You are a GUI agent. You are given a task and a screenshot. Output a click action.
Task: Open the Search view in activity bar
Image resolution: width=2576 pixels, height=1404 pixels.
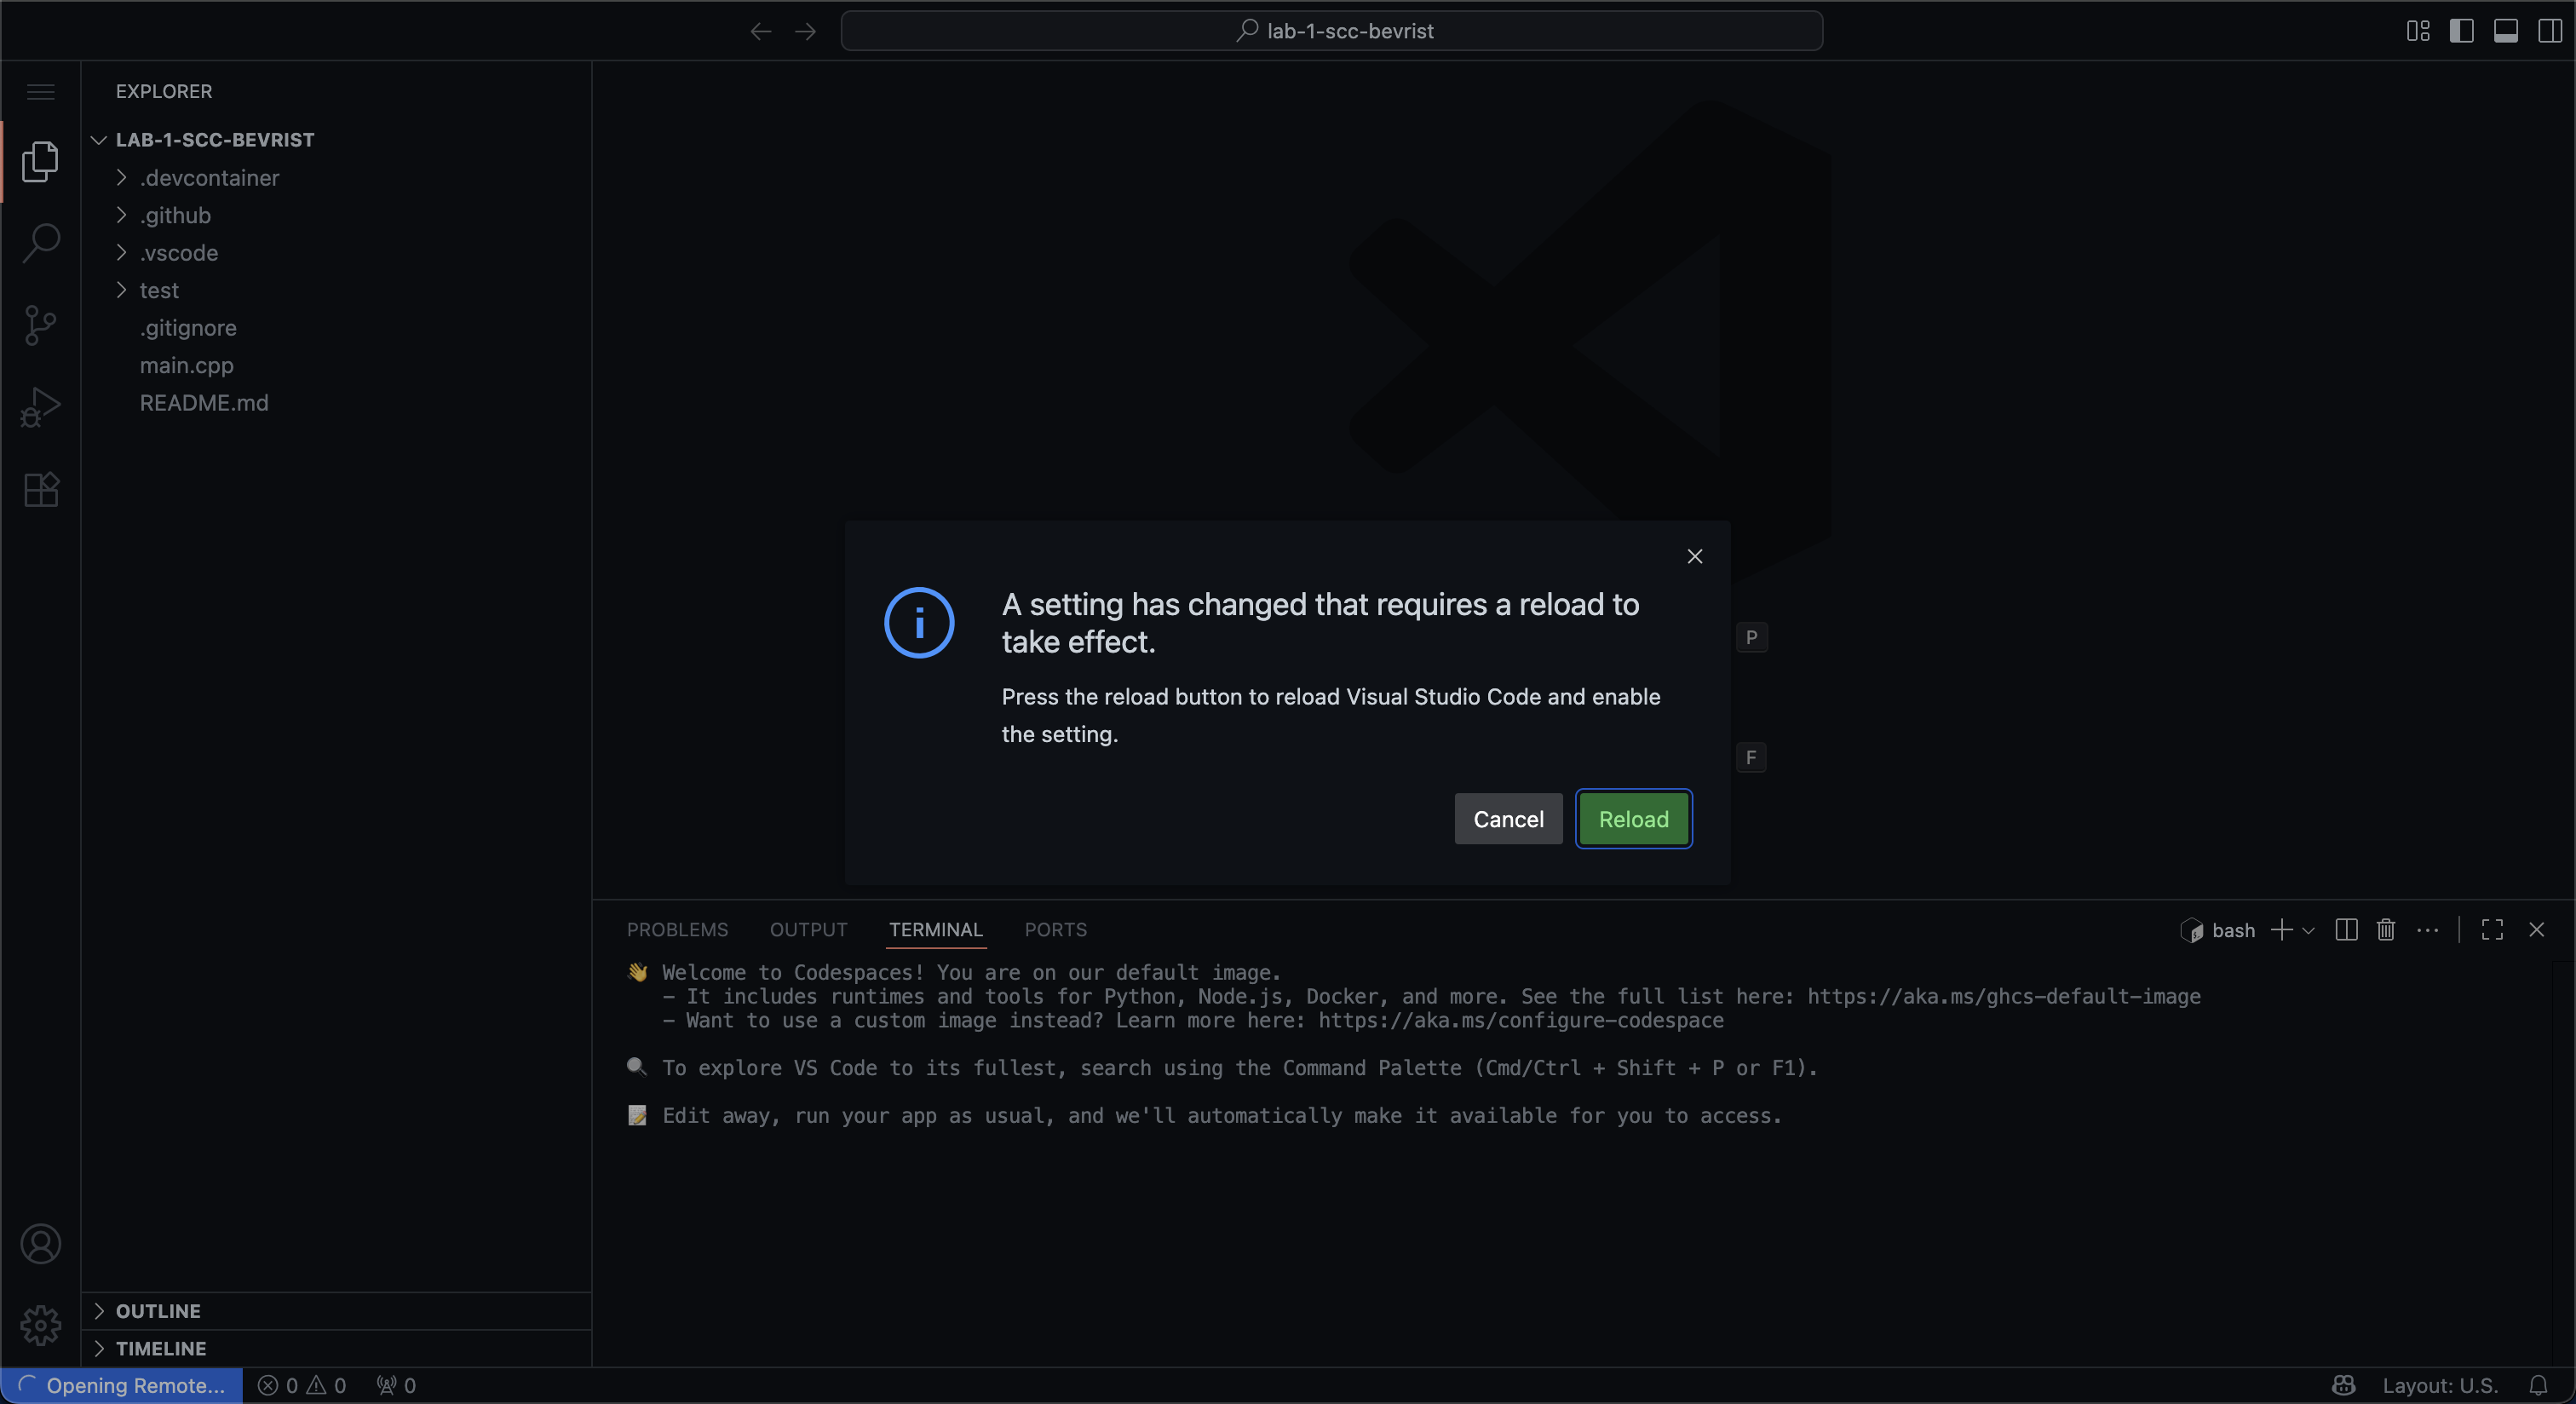(x=41, y=242)
